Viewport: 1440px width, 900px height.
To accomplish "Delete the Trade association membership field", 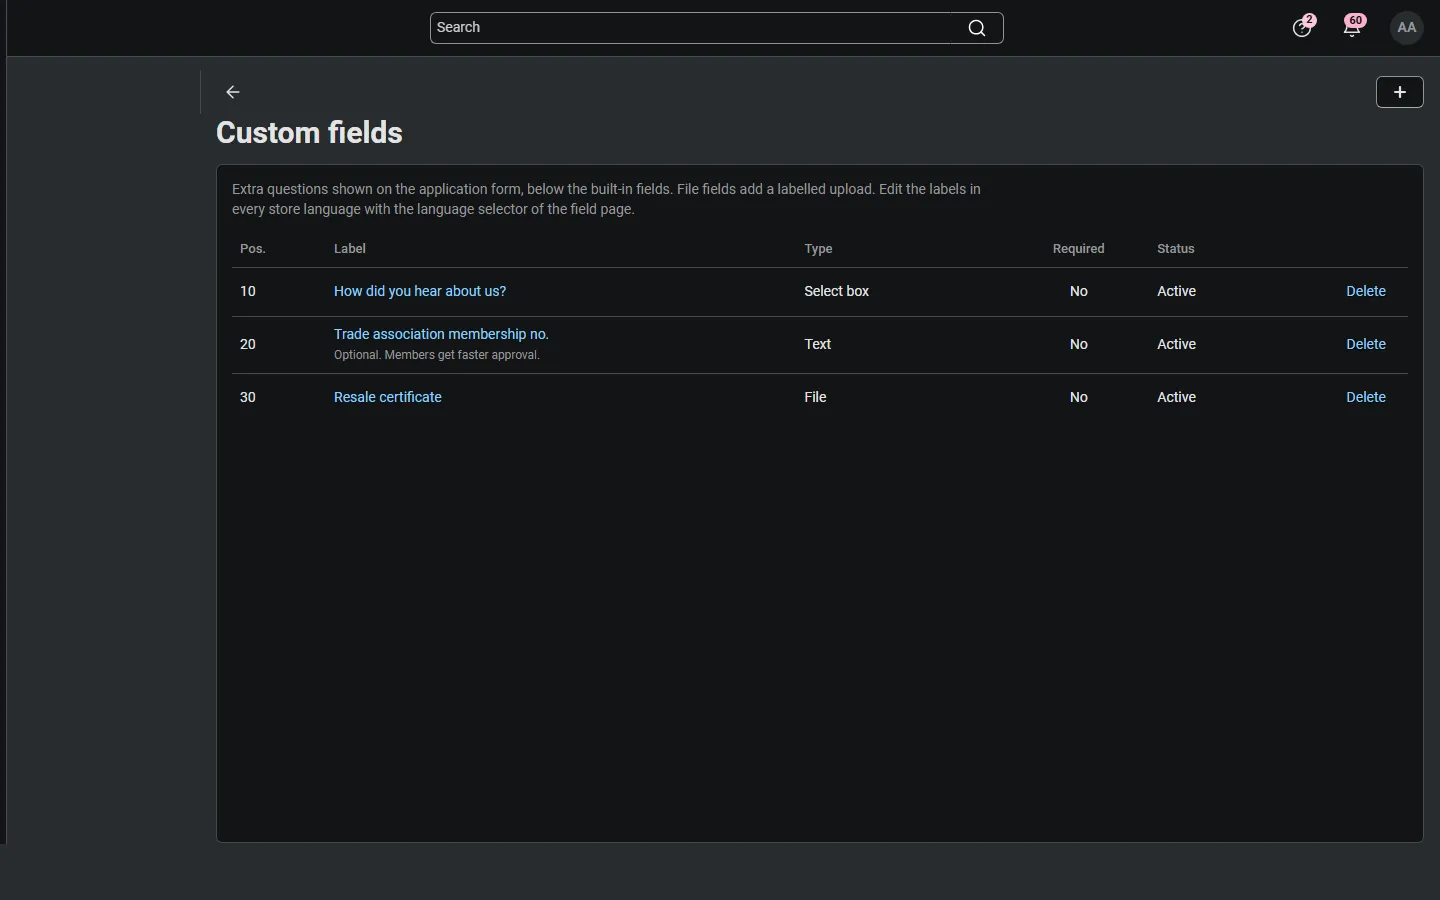I will (x=1366, y=344).
